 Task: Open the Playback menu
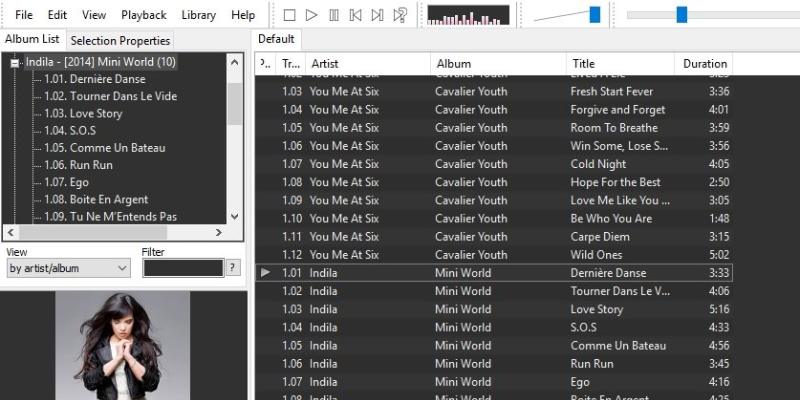coord(144,15)
